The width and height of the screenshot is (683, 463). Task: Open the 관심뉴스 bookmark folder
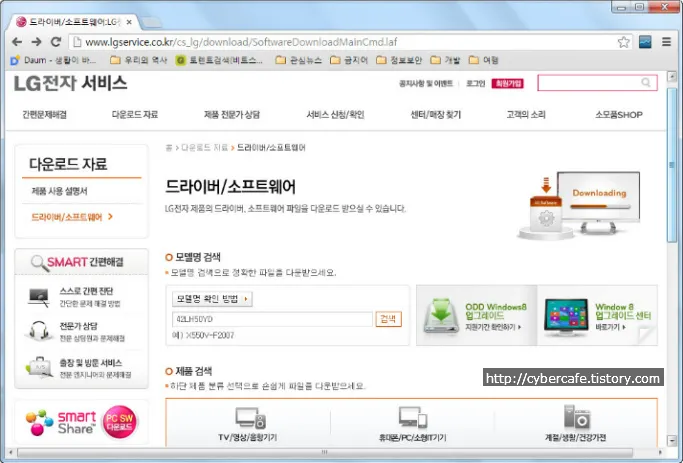[299, 60]
